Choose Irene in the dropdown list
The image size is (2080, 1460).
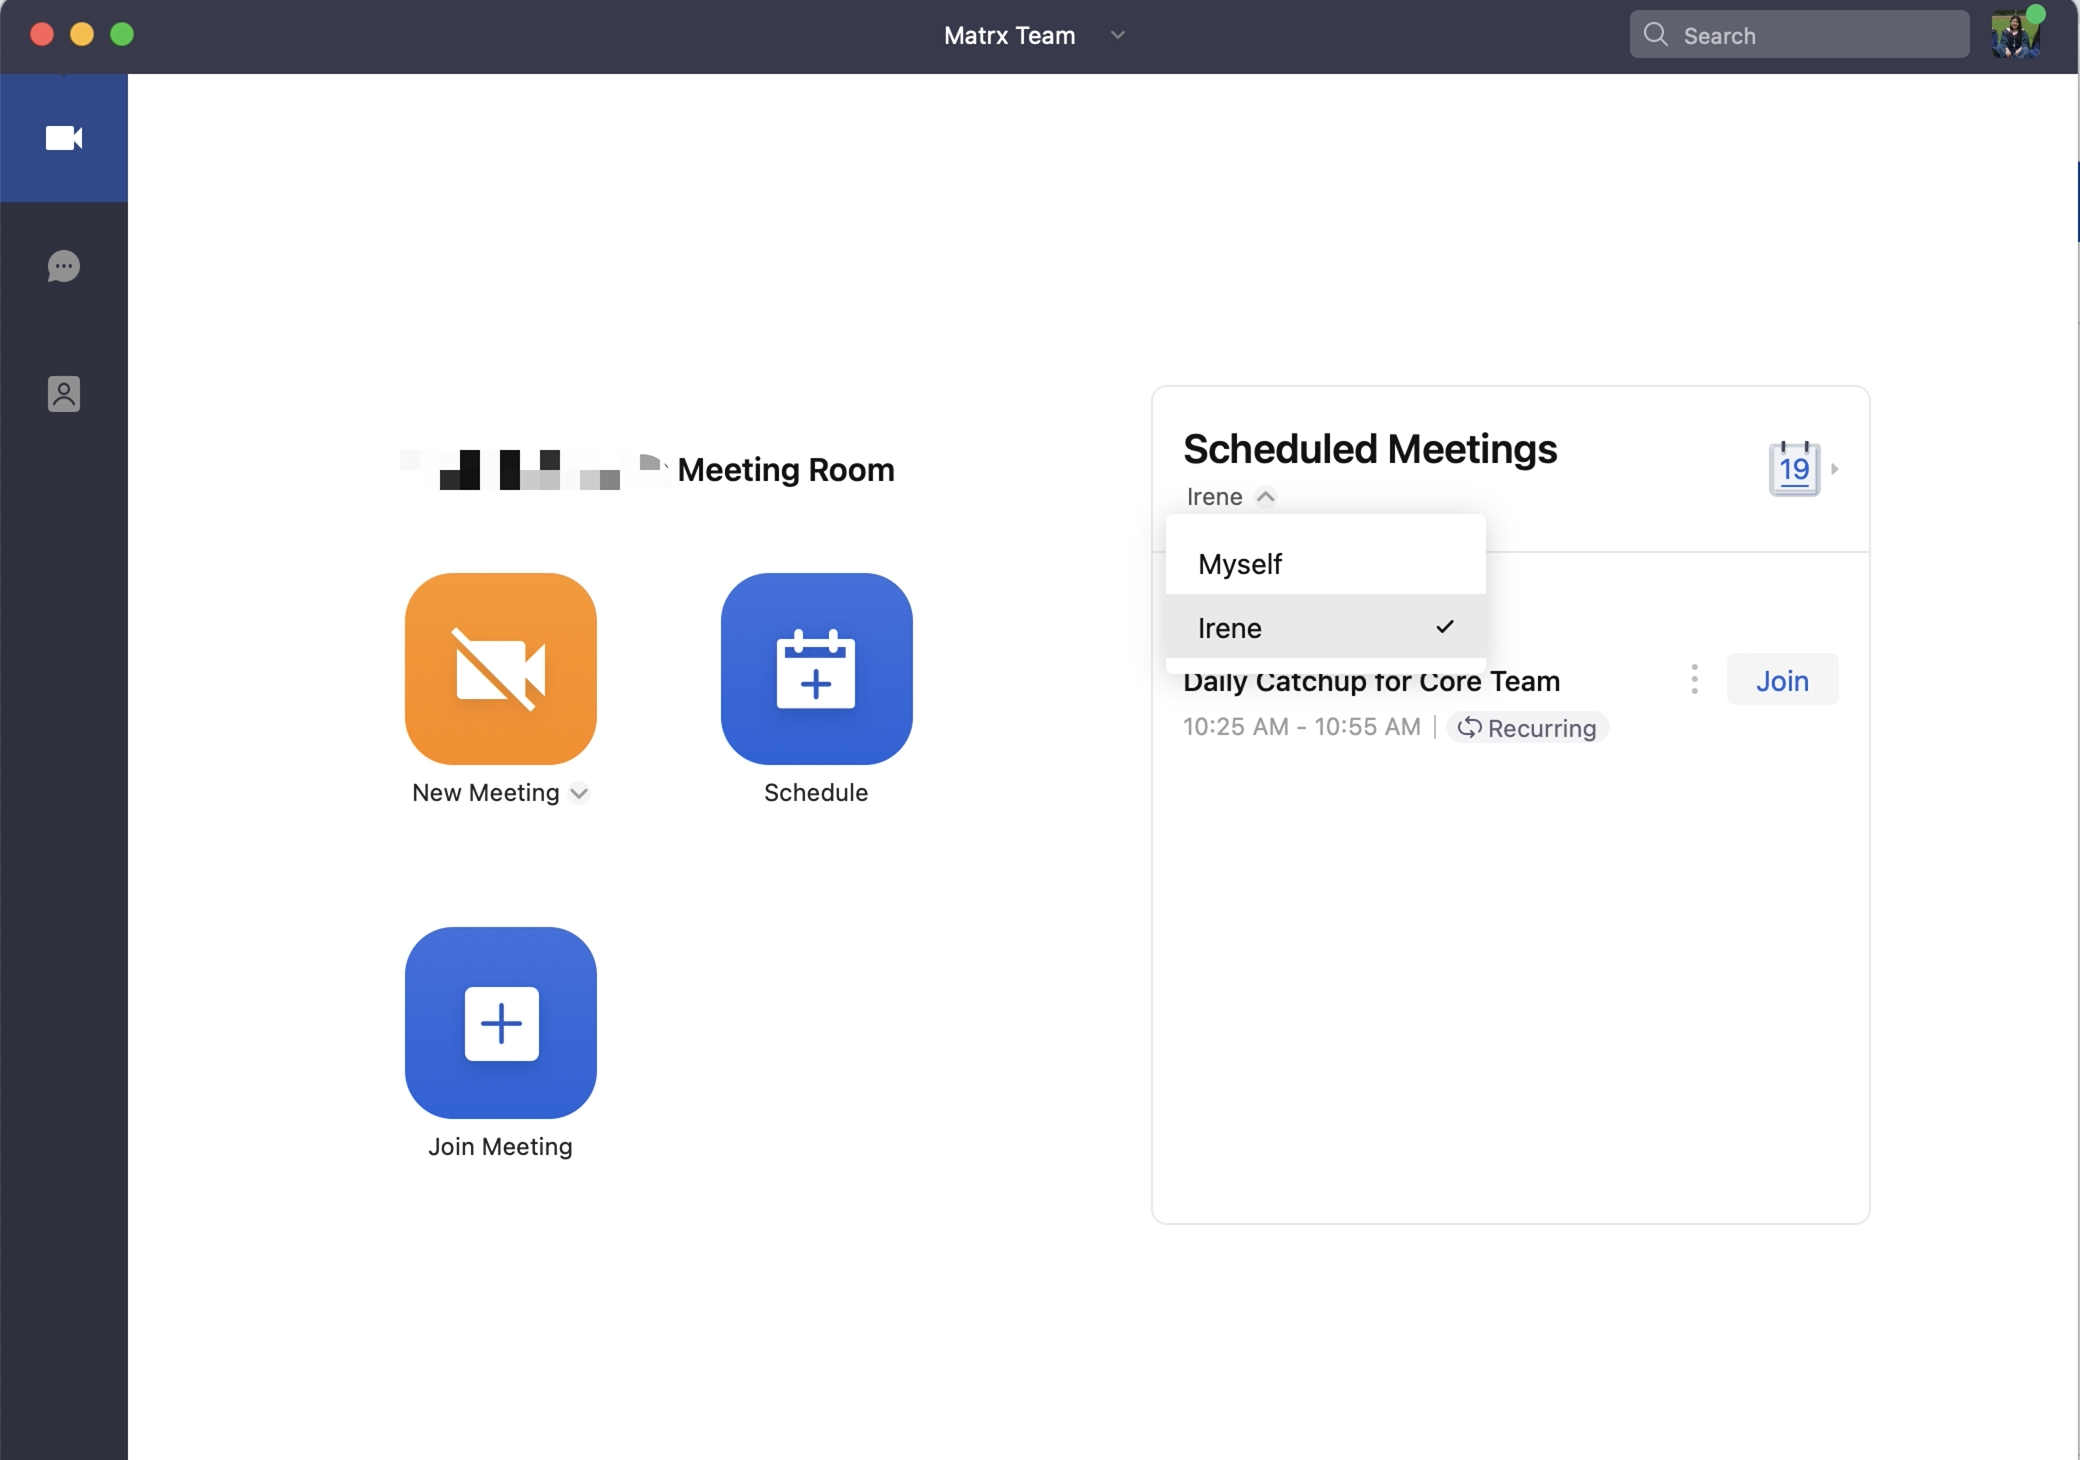1230,628
